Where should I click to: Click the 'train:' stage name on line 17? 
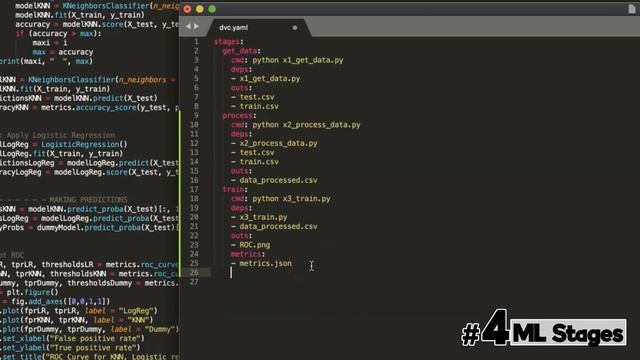click(235, 189)
